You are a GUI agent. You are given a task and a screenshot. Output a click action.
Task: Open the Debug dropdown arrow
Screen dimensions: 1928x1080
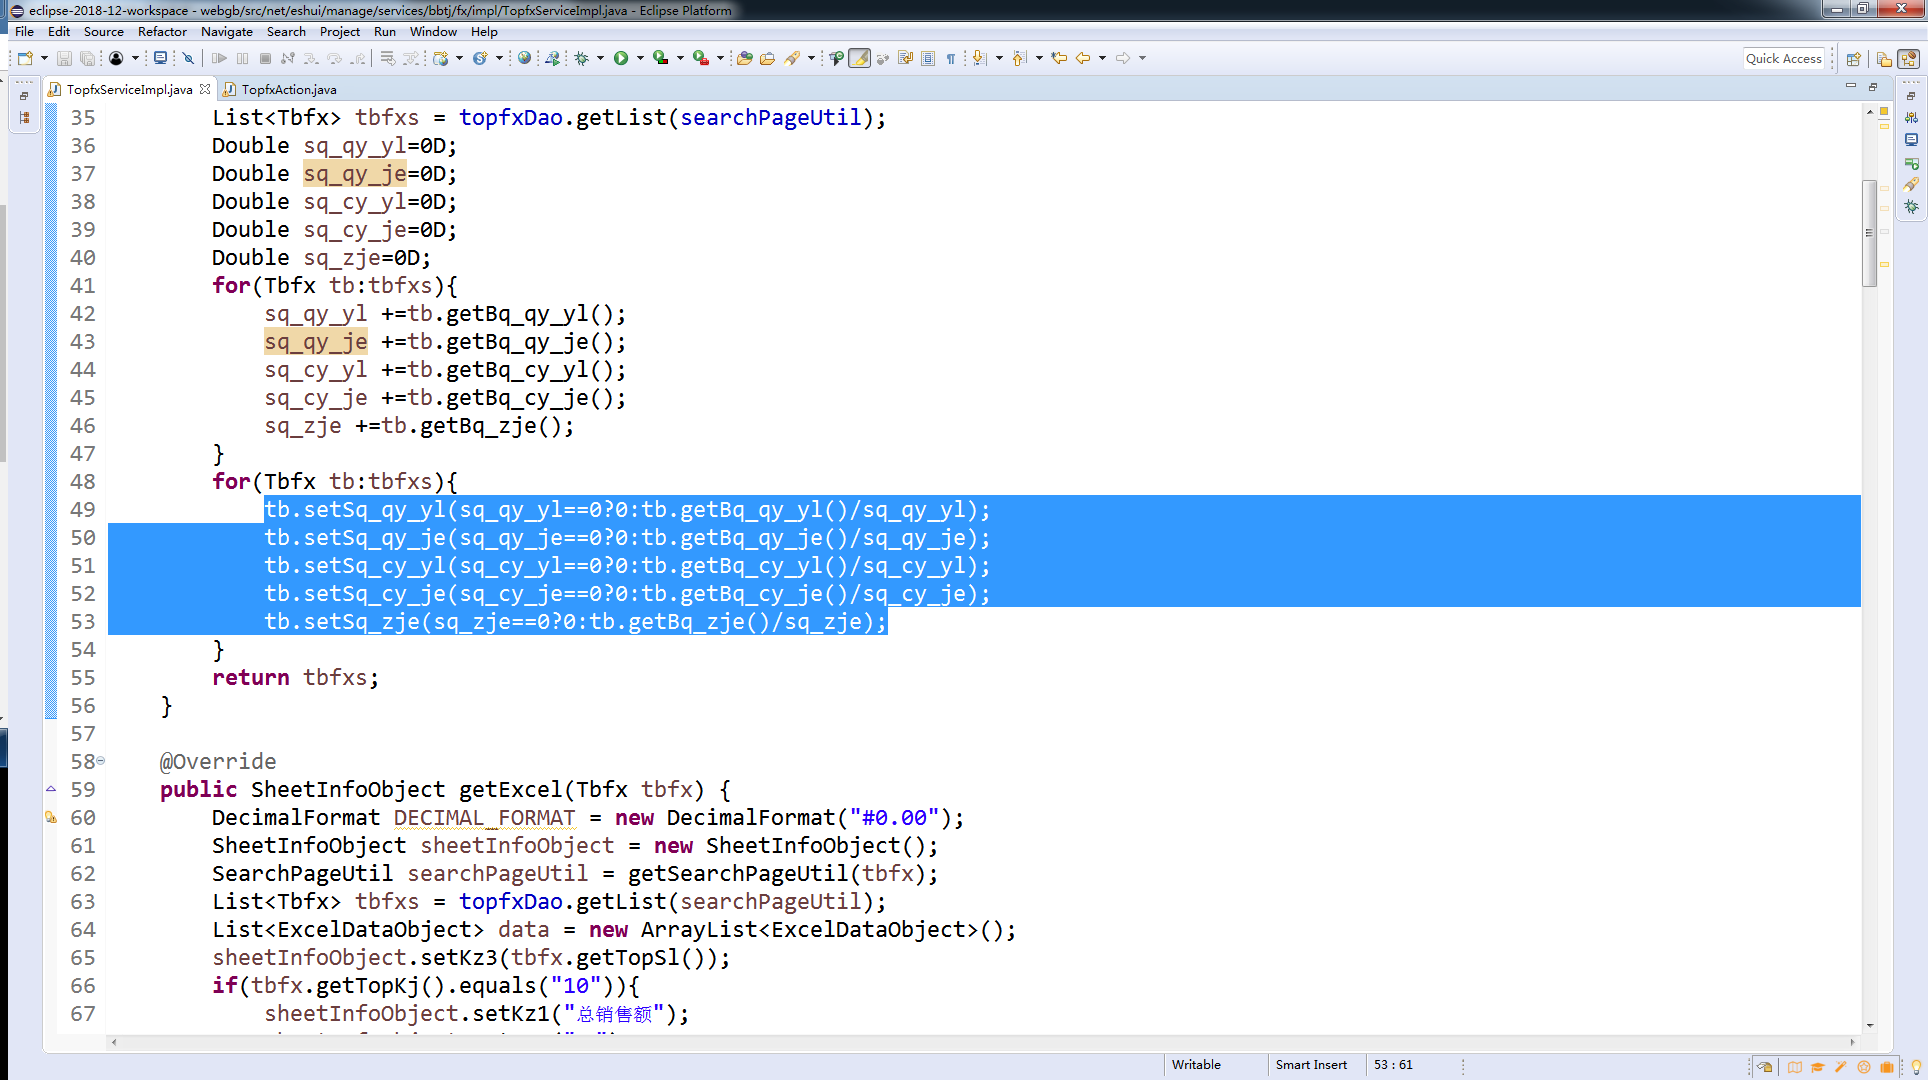click(600, 58)
